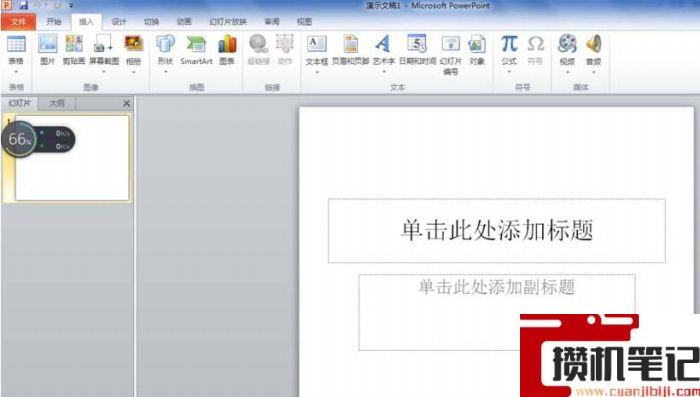Select the 幻灯片 slides pane tab
The width and height of the screenshot is (700, 397).
tap(20, 103)
